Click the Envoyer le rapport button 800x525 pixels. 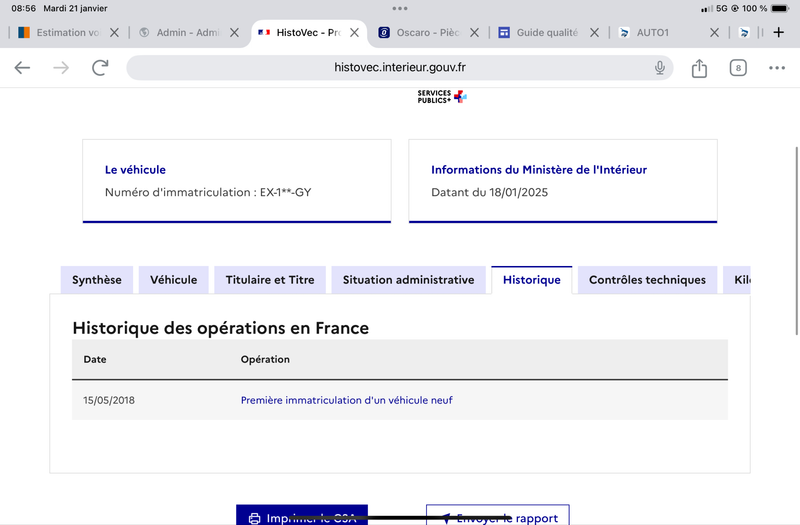[498, 515]
